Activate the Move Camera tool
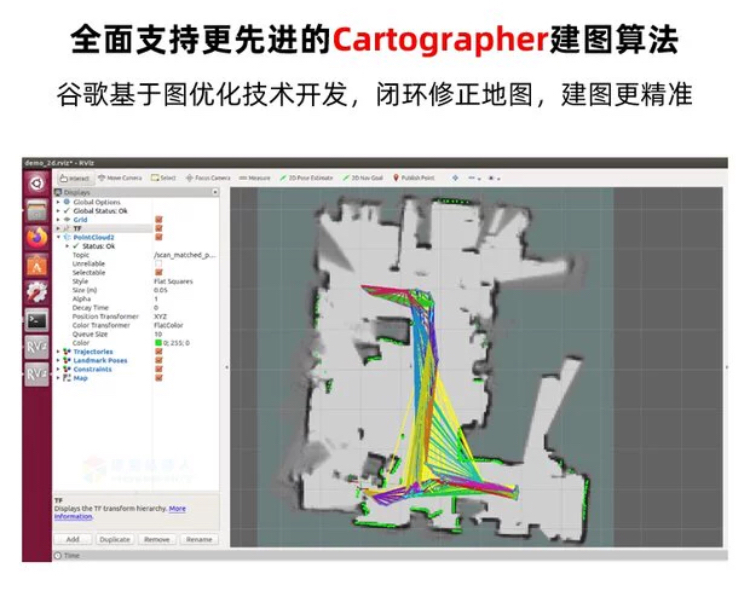This screenshot has height=590, width=750. click(x=120, y=178)
